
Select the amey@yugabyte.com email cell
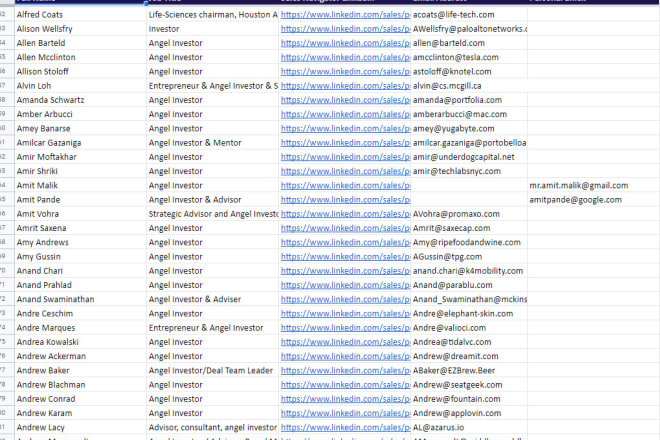(x=469, y=129)
